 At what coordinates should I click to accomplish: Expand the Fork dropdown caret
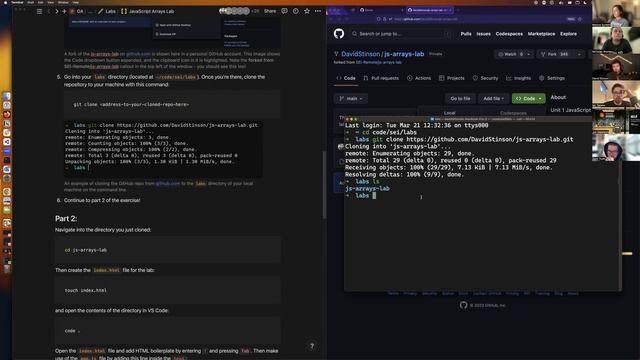[579, 54]
